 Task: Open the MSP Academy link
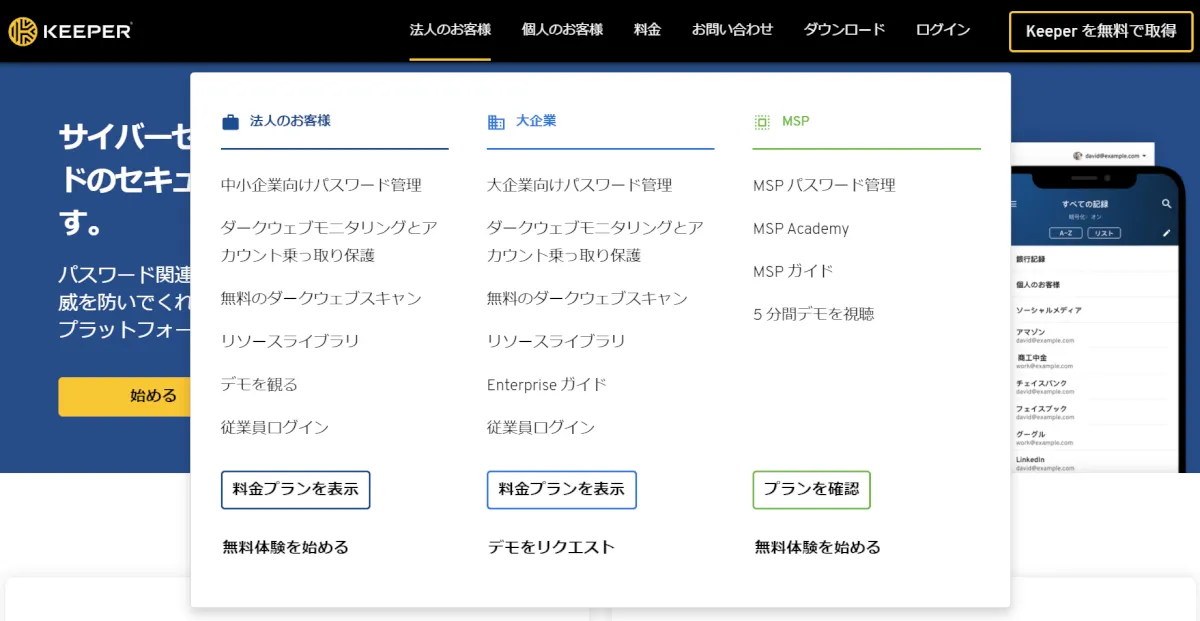801,229
